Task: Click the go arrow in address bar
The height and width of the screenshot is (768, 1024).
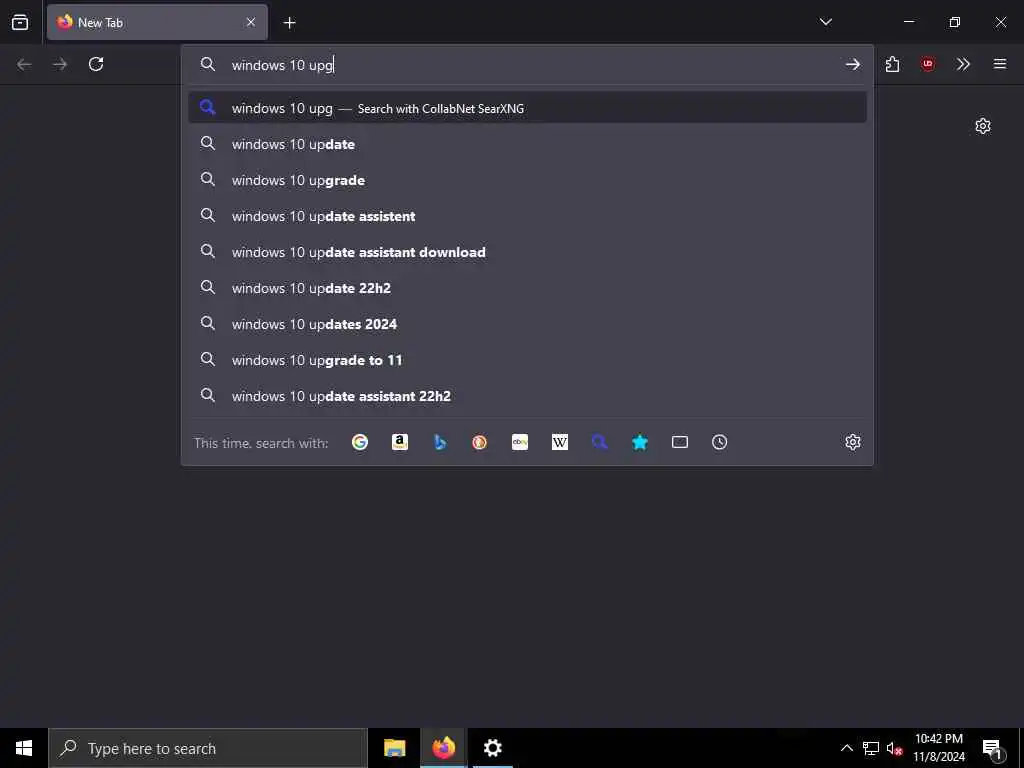Action: (852, 64)
